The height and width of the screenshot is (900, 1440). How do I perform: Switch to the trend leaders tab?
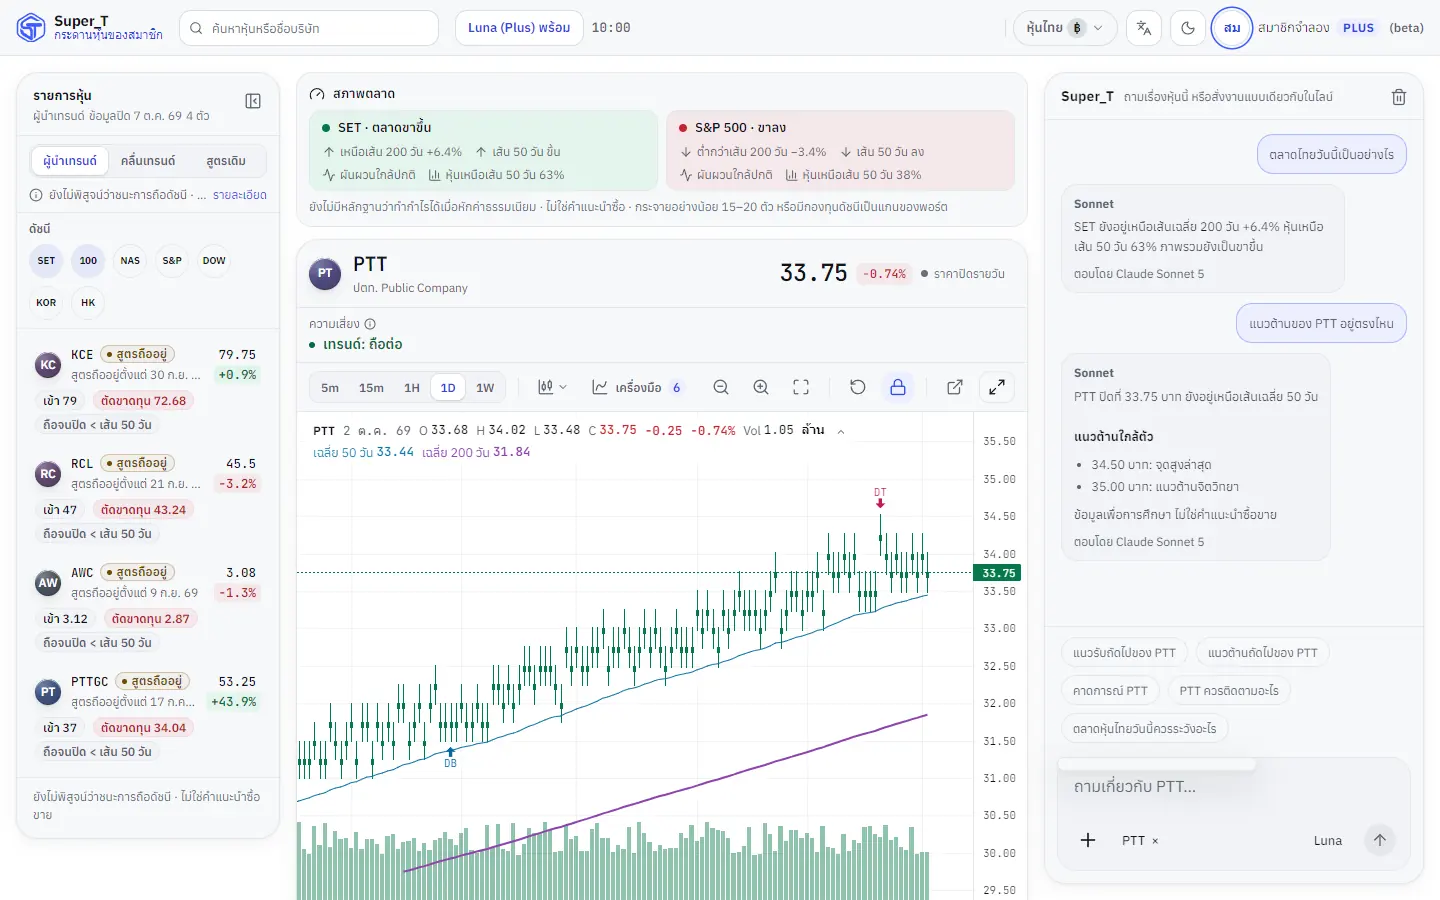pos(70,161)
